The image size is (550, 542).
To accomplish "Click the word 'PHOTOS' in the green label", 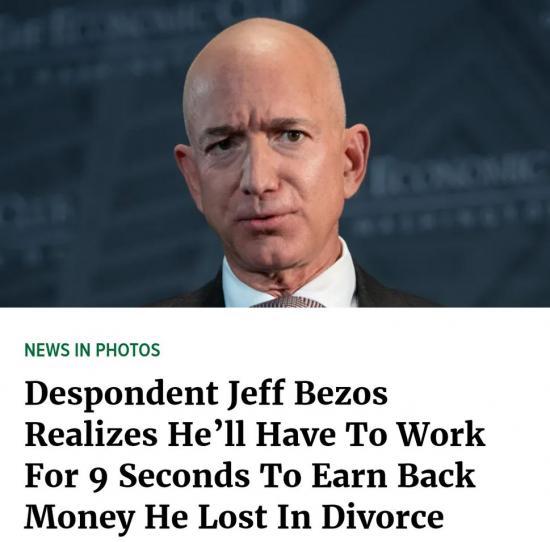I will coord(128,350).
